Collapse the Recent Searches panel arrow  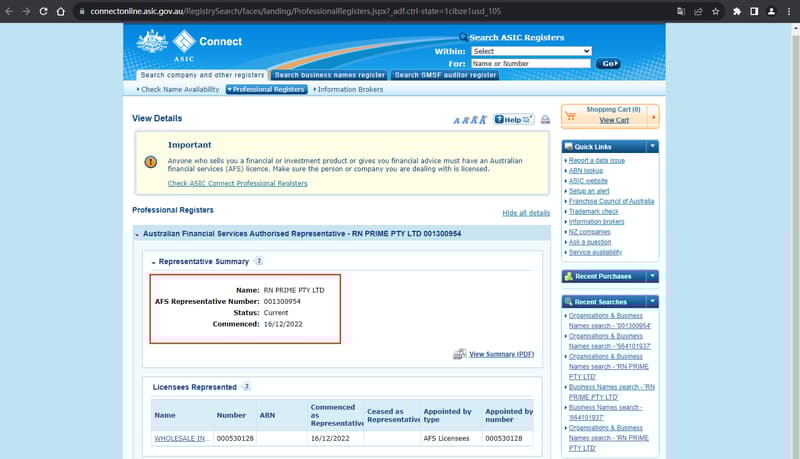652,302
